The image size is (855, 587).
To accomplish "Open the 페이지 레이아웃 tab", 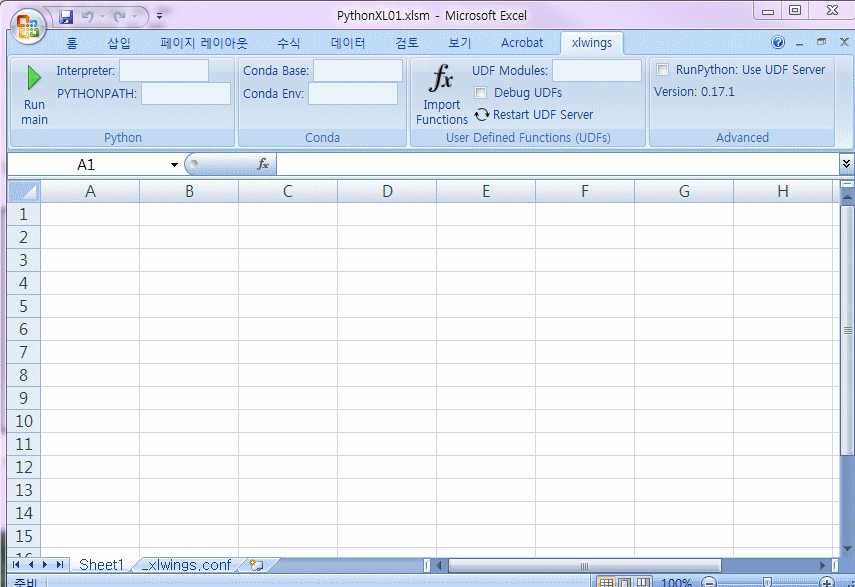I will pyautogui.click(x=203, y=43).
